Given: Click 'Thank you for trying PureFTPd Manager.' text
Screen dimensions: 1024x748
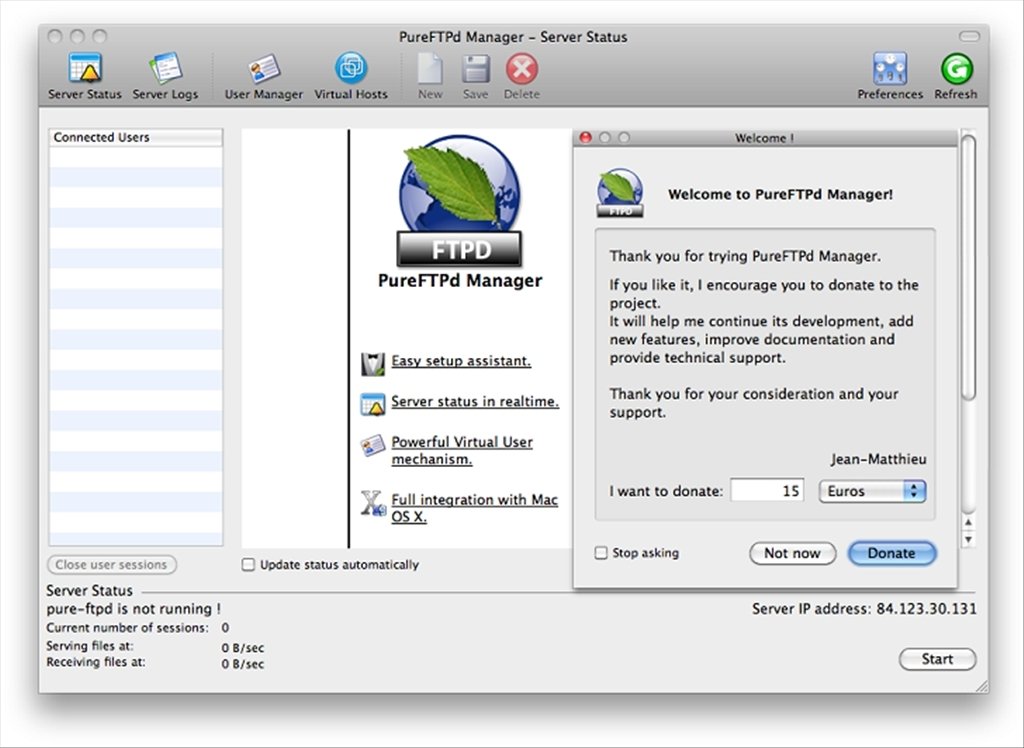Looking at the screenshot, I should coord(745,256).
